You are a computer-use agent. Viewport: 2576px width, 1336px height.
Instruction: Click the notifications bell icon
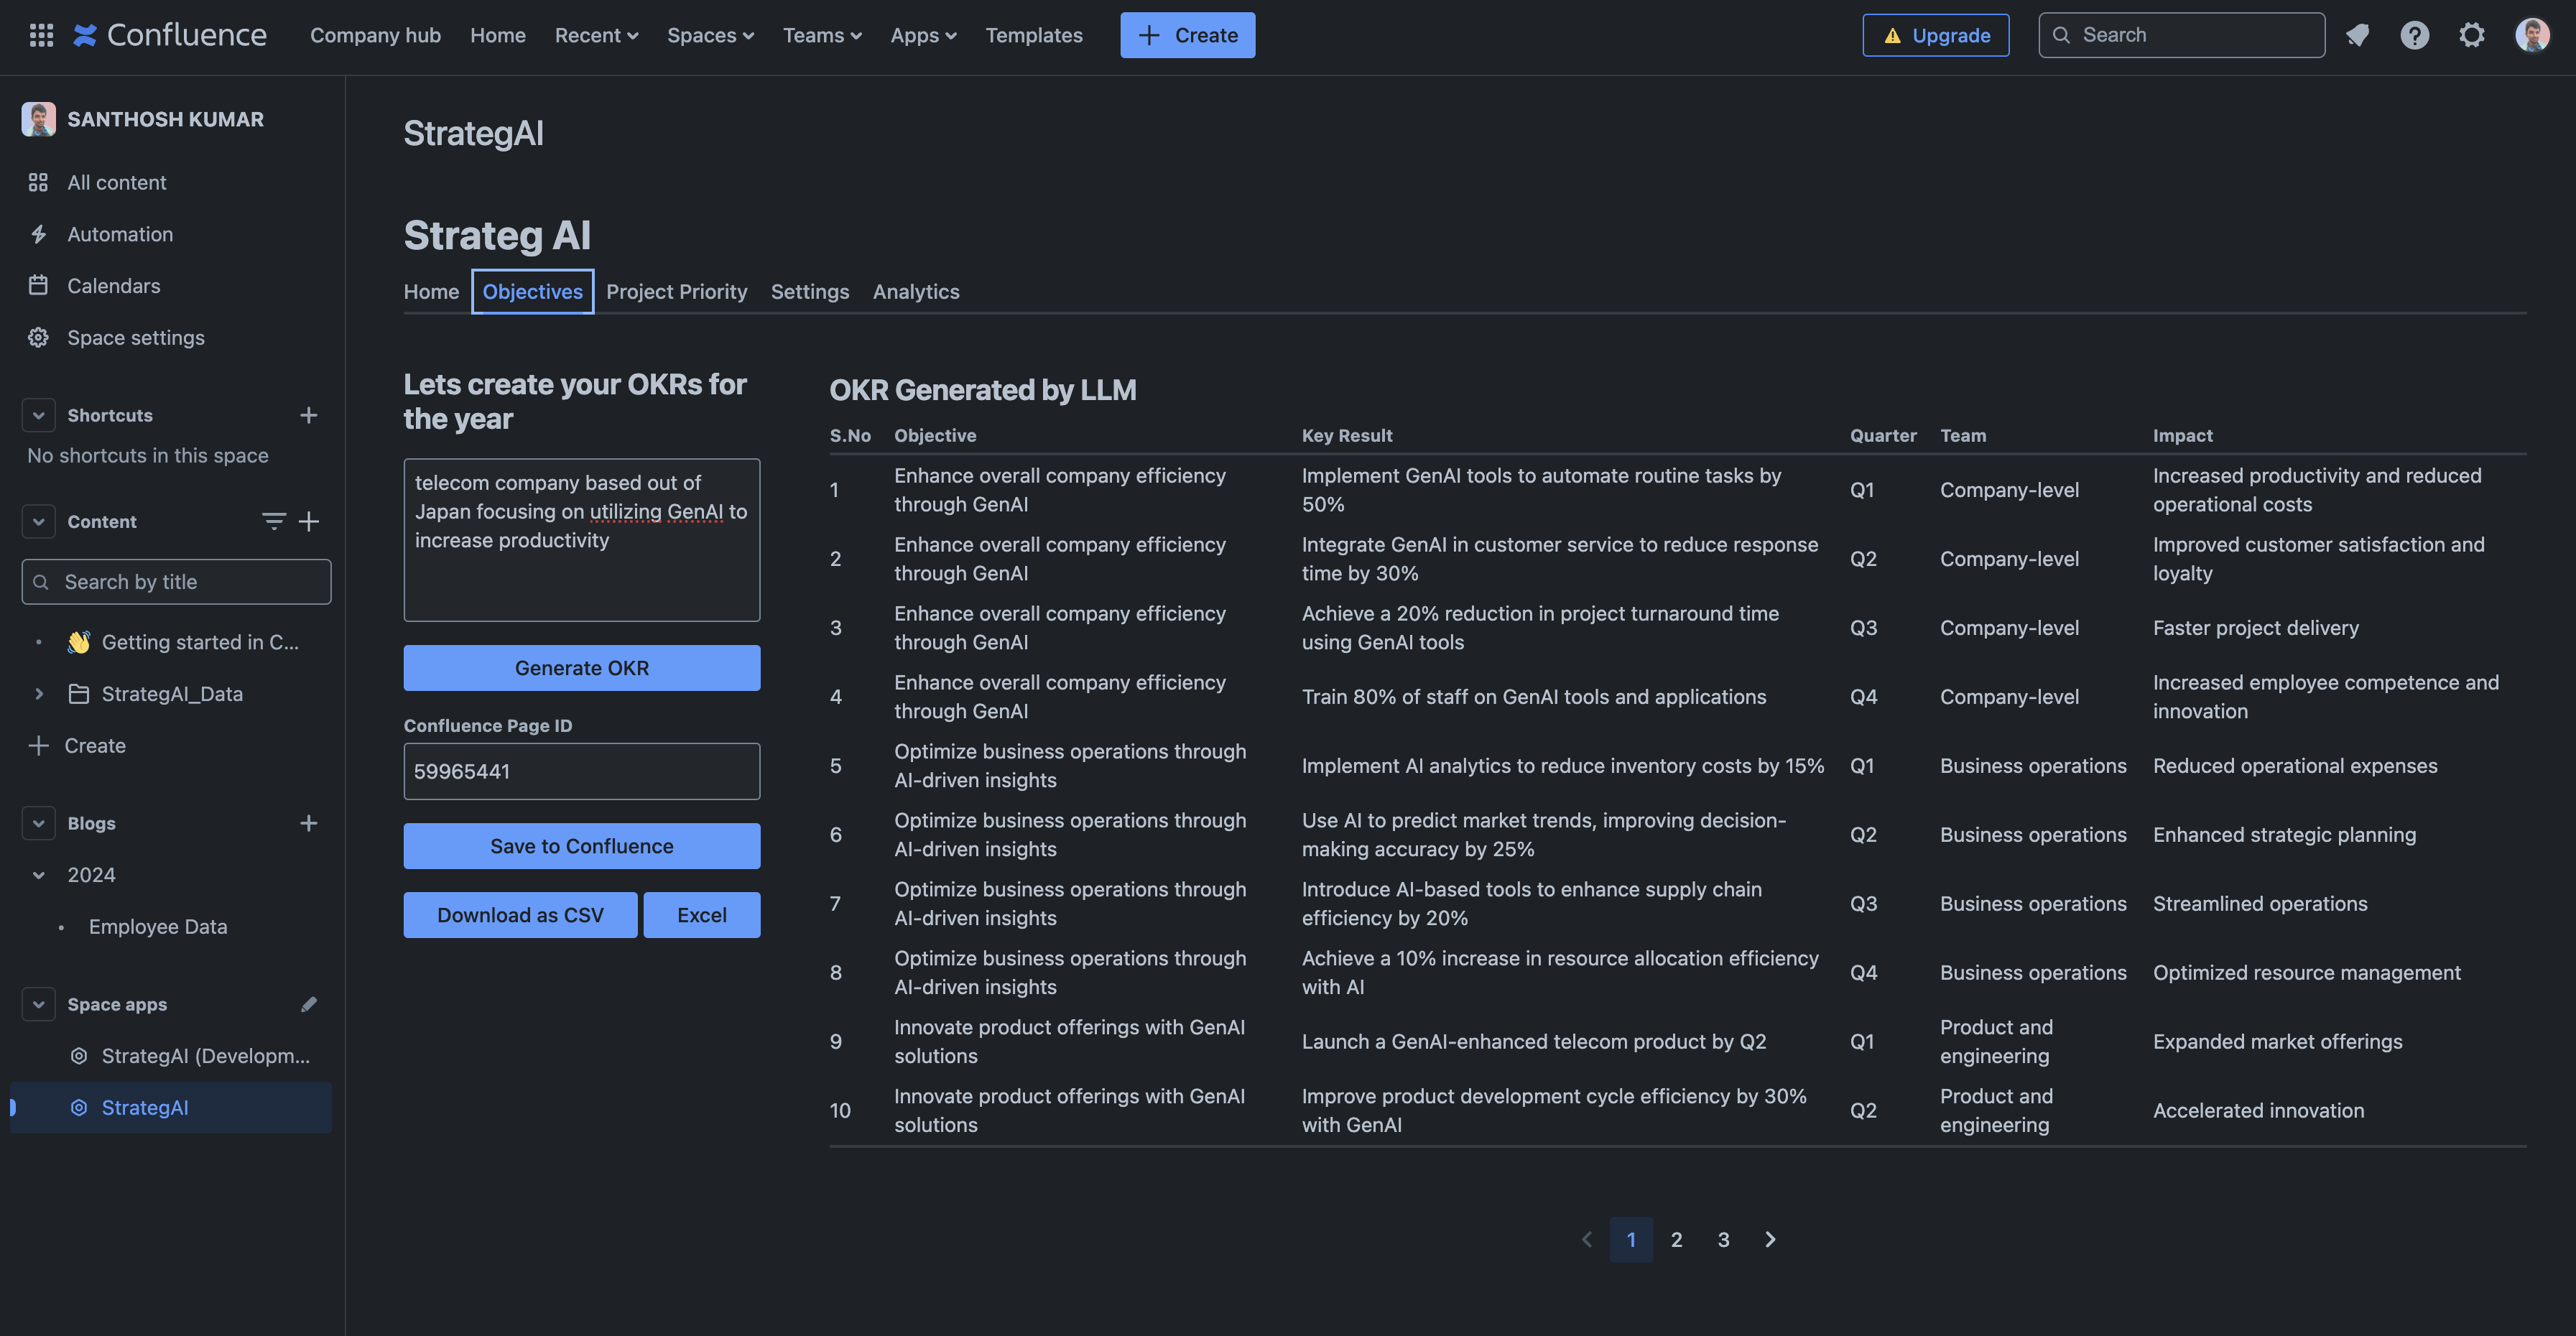[2357, 35]
